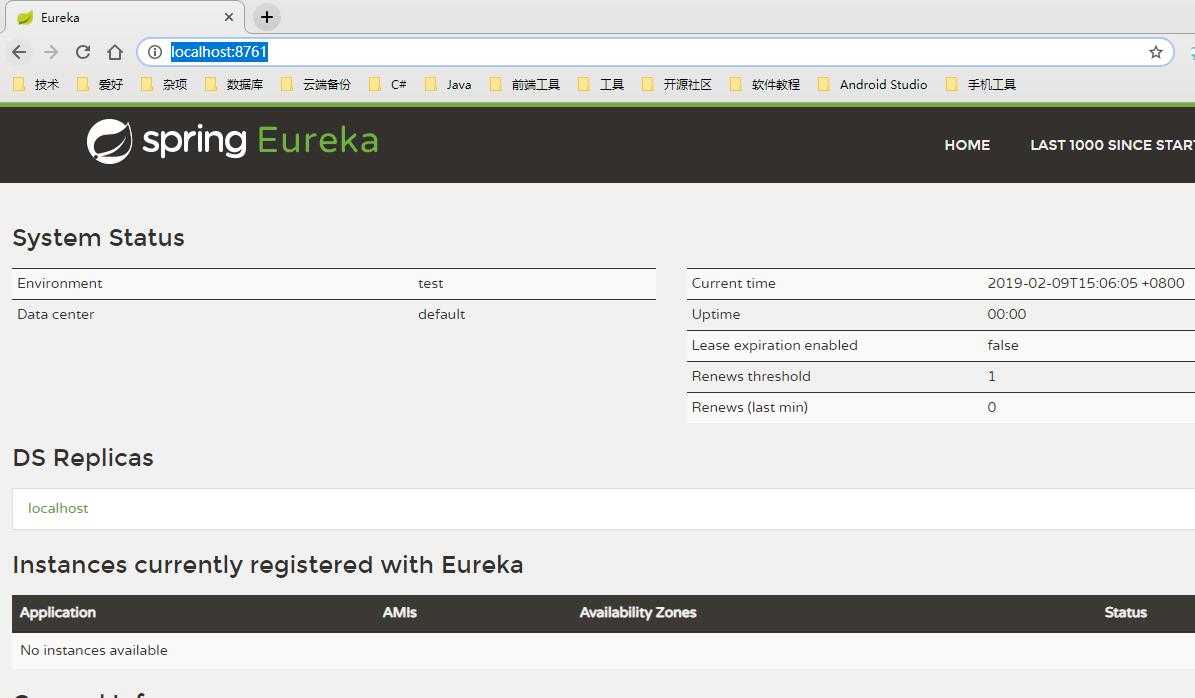Open the 工具 bookmark folder
The image size is (1195, 698).
(x=601, y=85)
